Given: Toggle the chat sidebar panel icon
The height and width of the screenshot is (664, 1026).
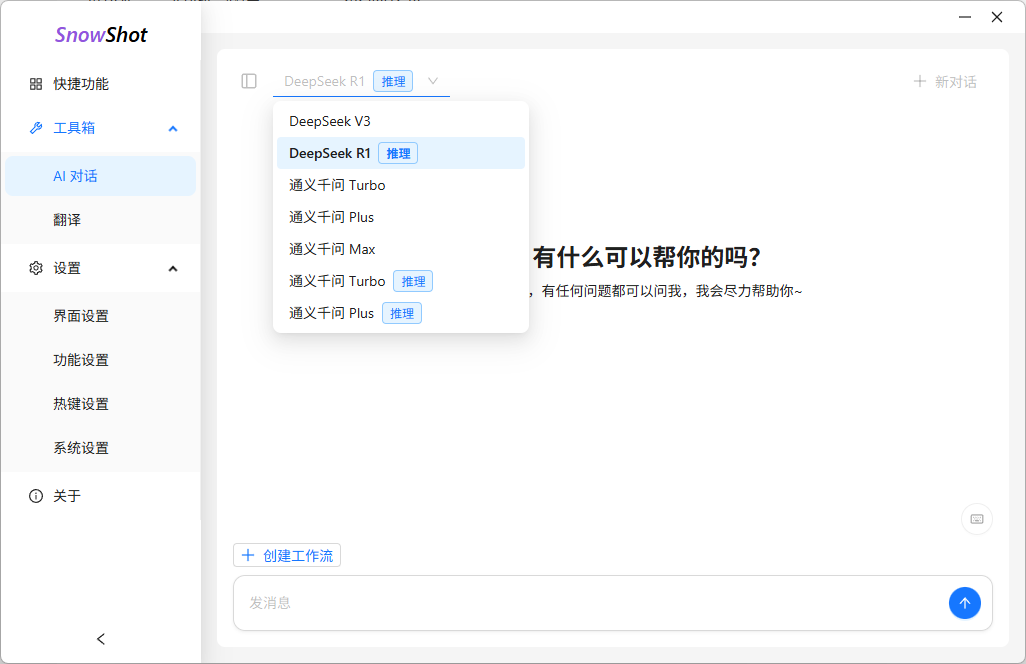Looking at the screenshot, I should (249, 81).
